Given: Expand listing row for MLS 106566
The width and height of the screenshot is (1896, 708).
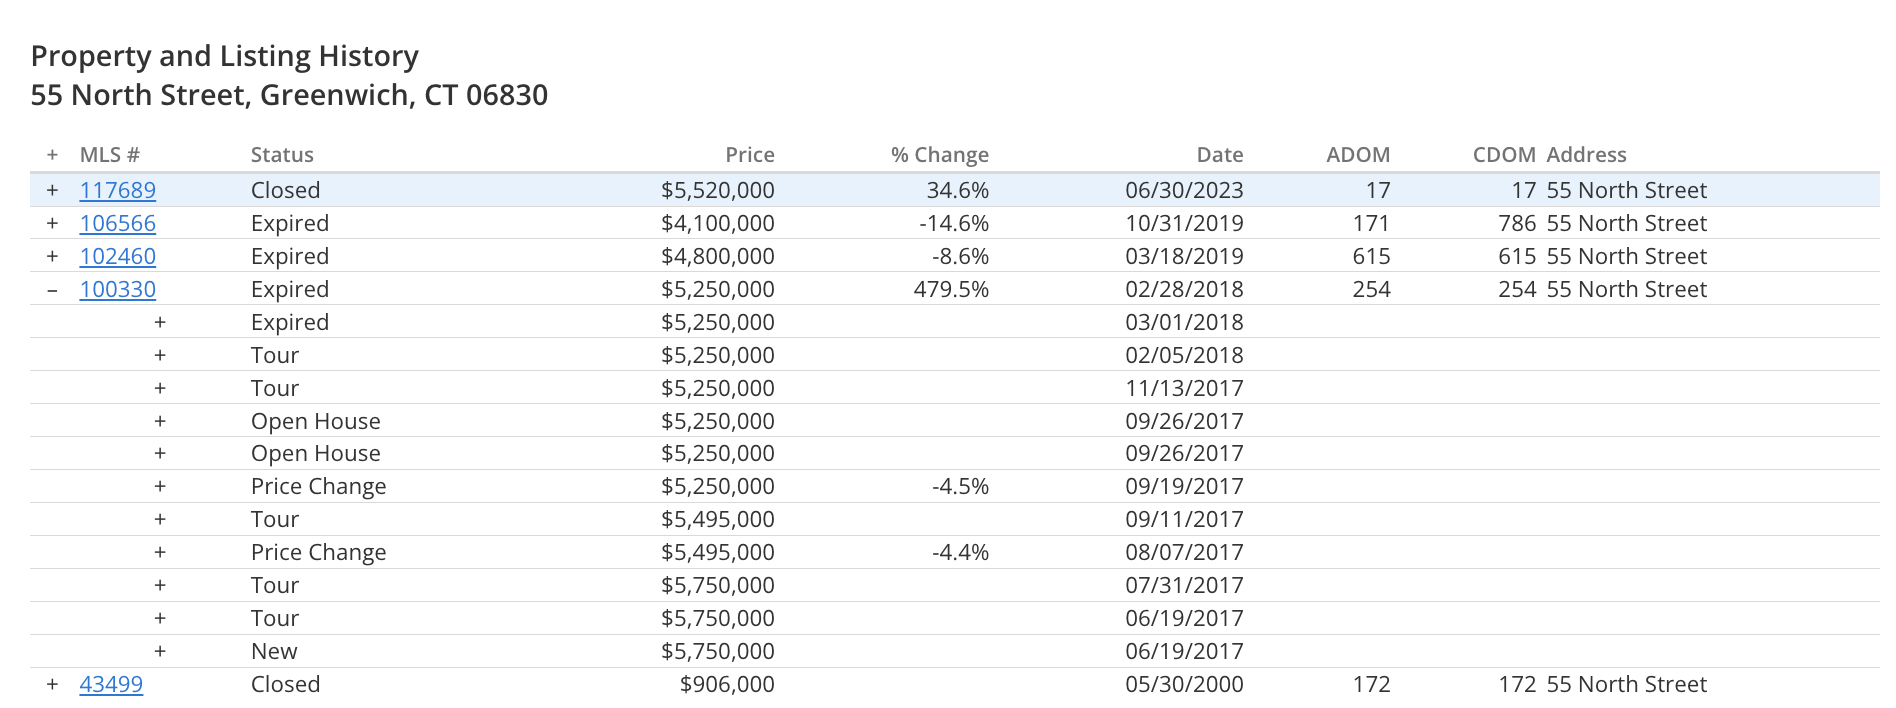Looking at the screenshot, I should (x=53, y=223).
